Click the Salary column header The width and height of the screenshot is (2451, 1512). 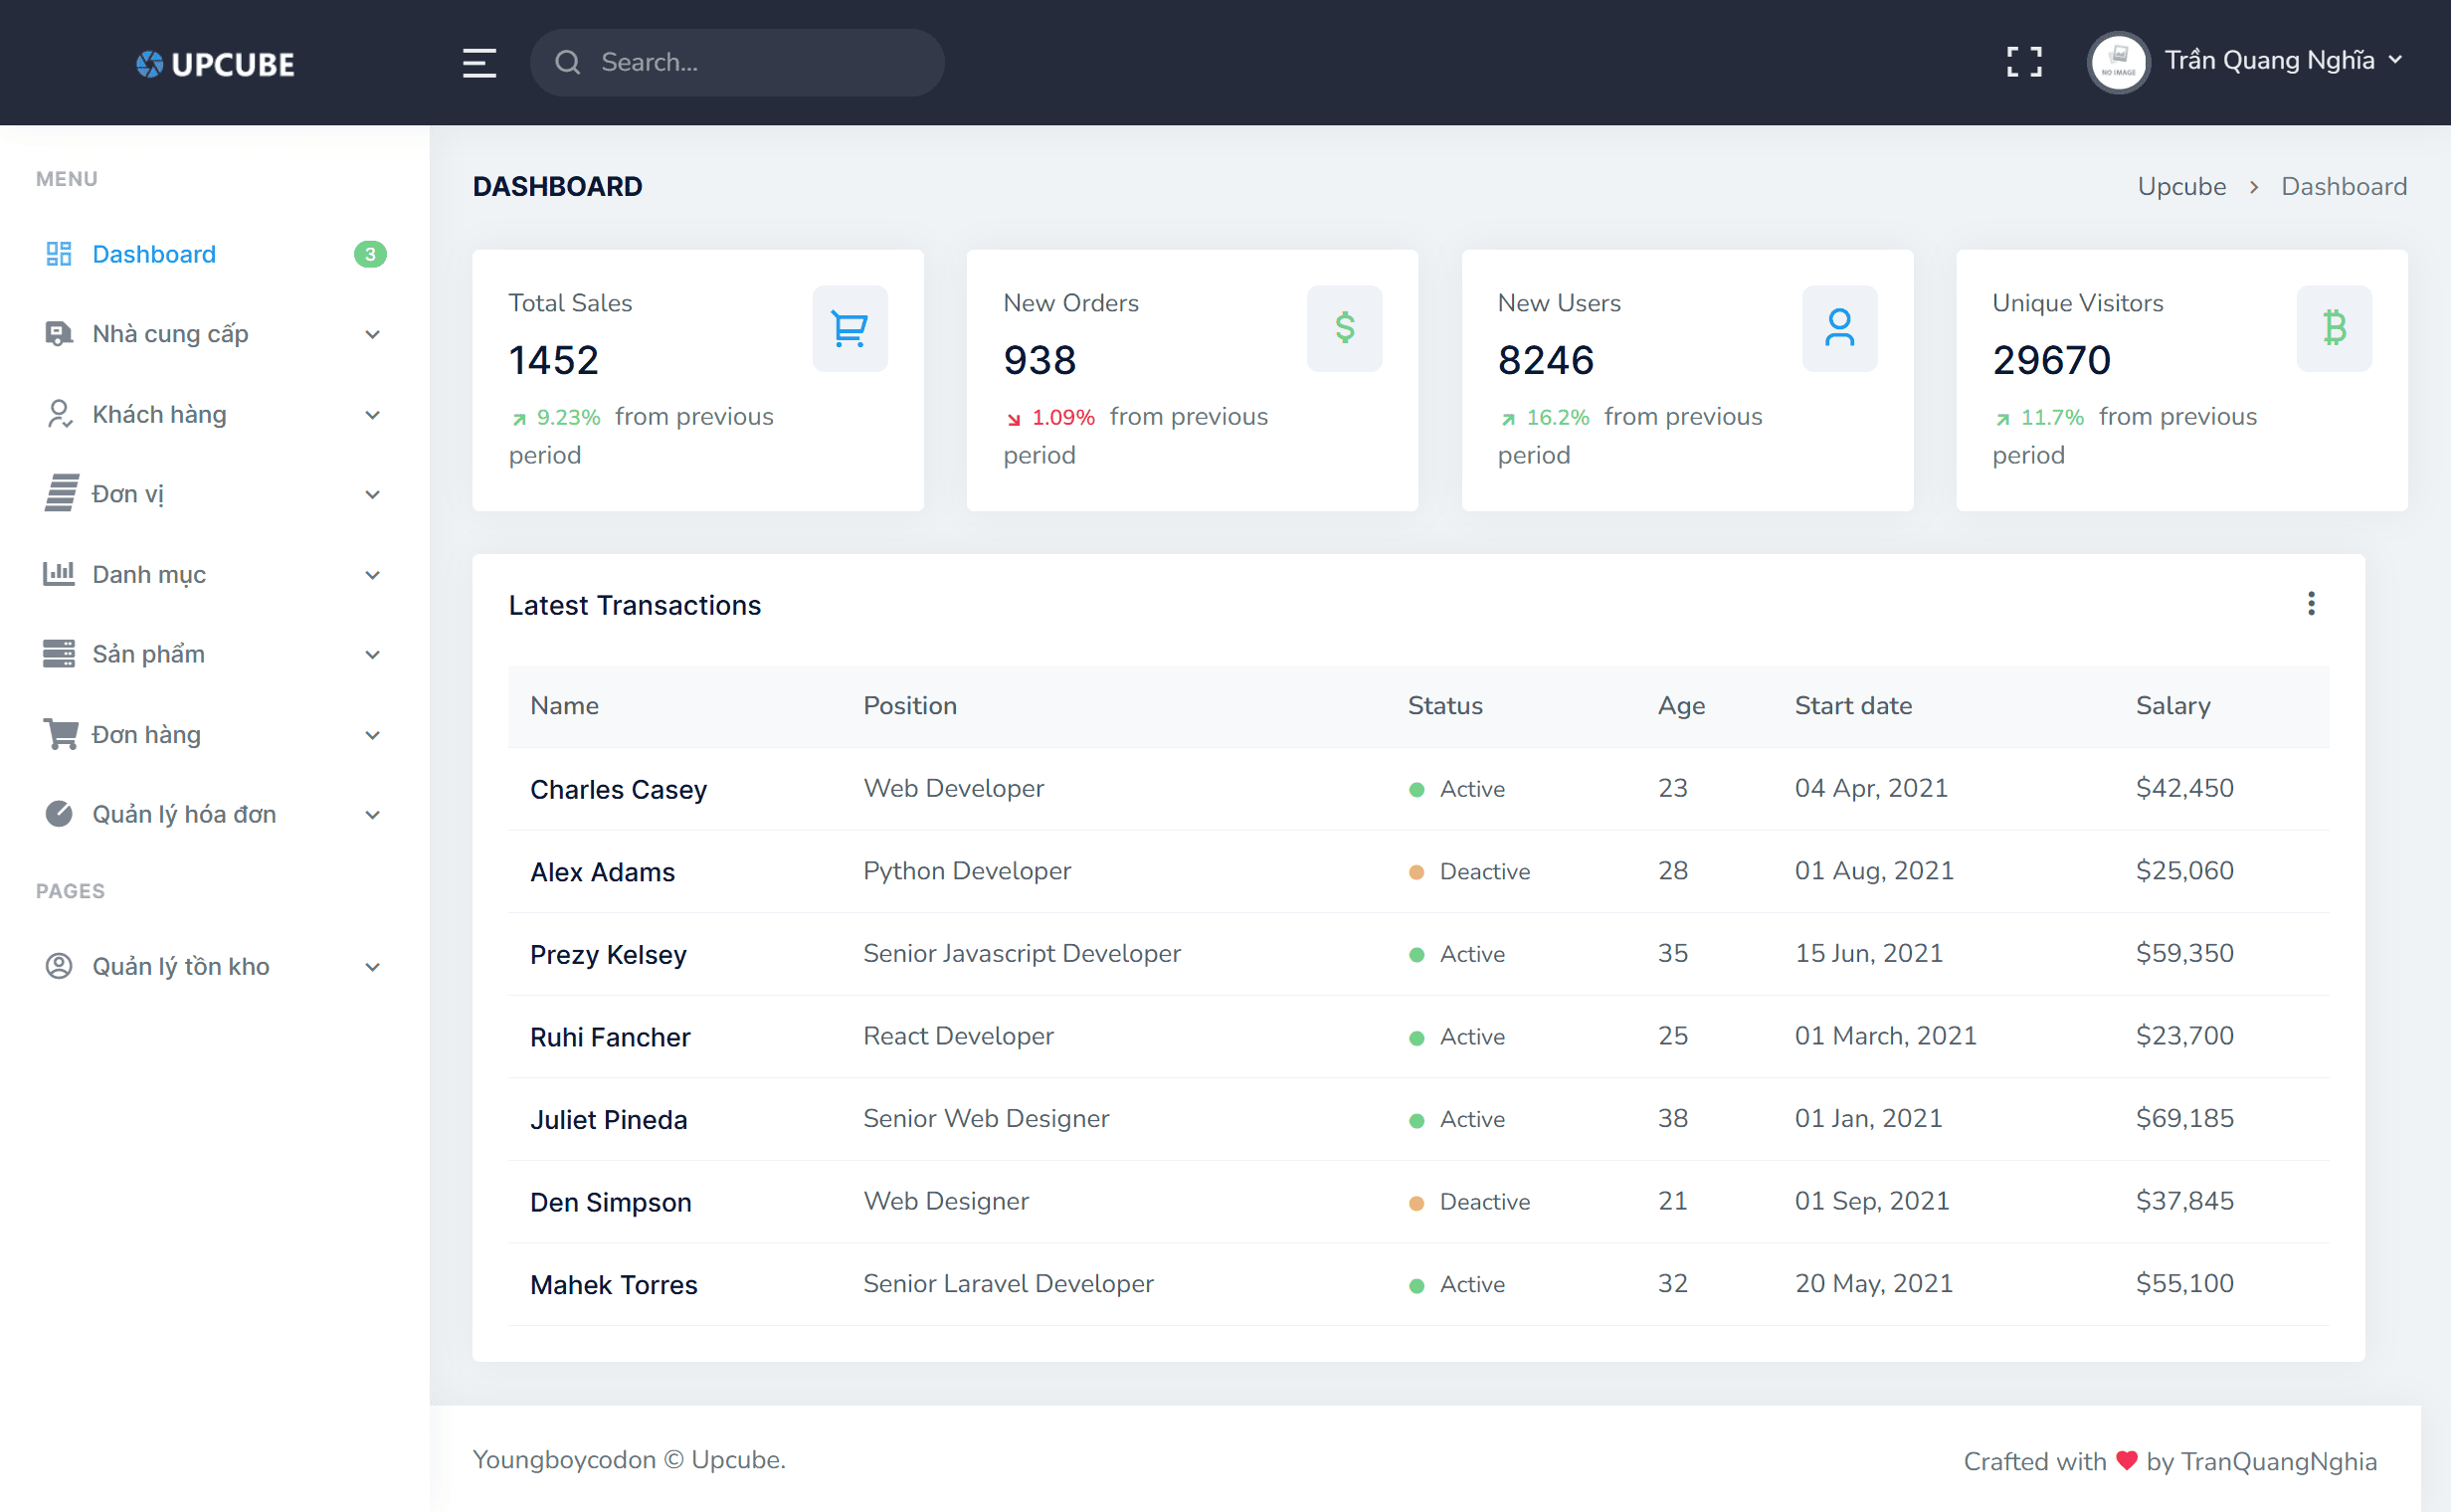[2172, 706]
